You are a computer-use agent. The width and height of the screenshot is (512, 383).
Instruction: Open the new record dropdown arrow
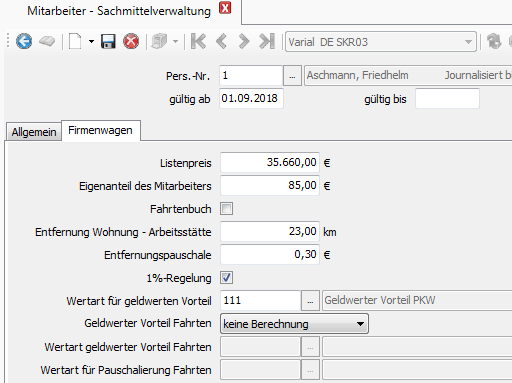91,42
